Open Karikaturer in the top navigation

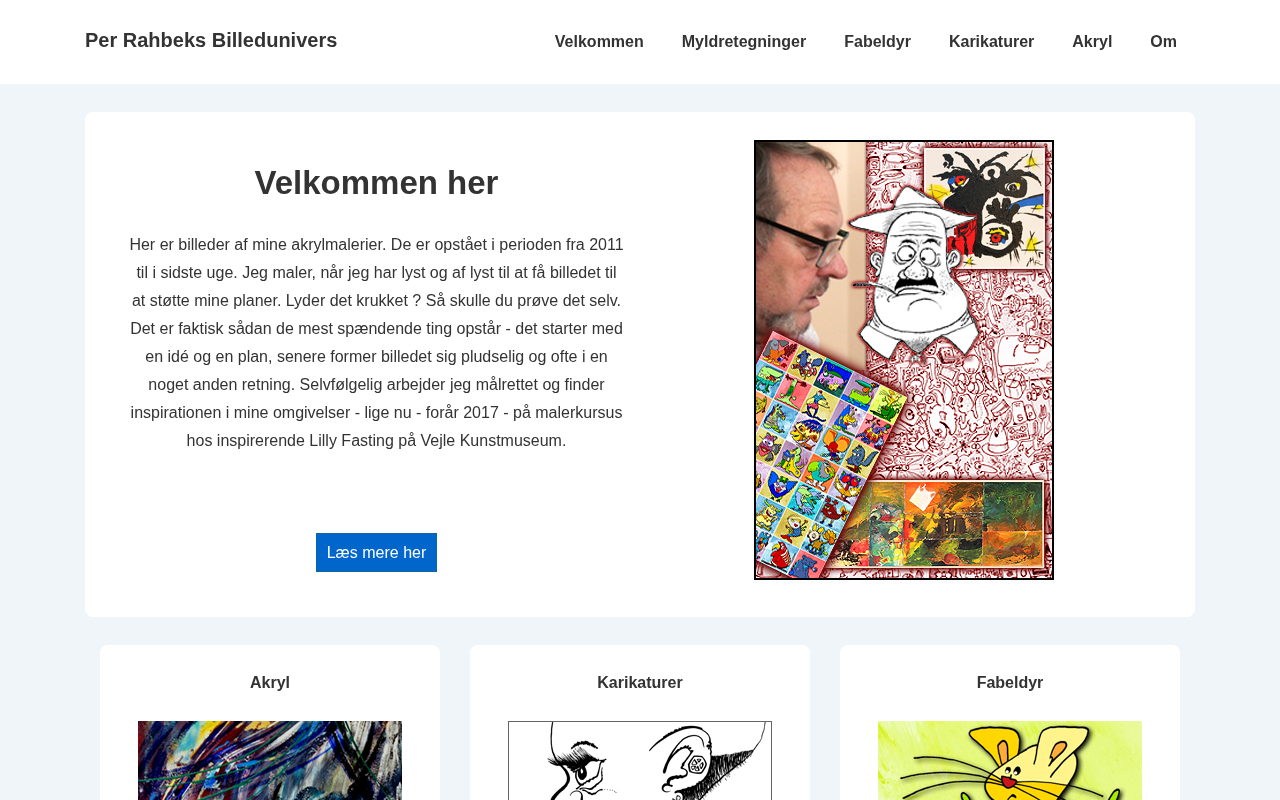(x=991, y=42)
